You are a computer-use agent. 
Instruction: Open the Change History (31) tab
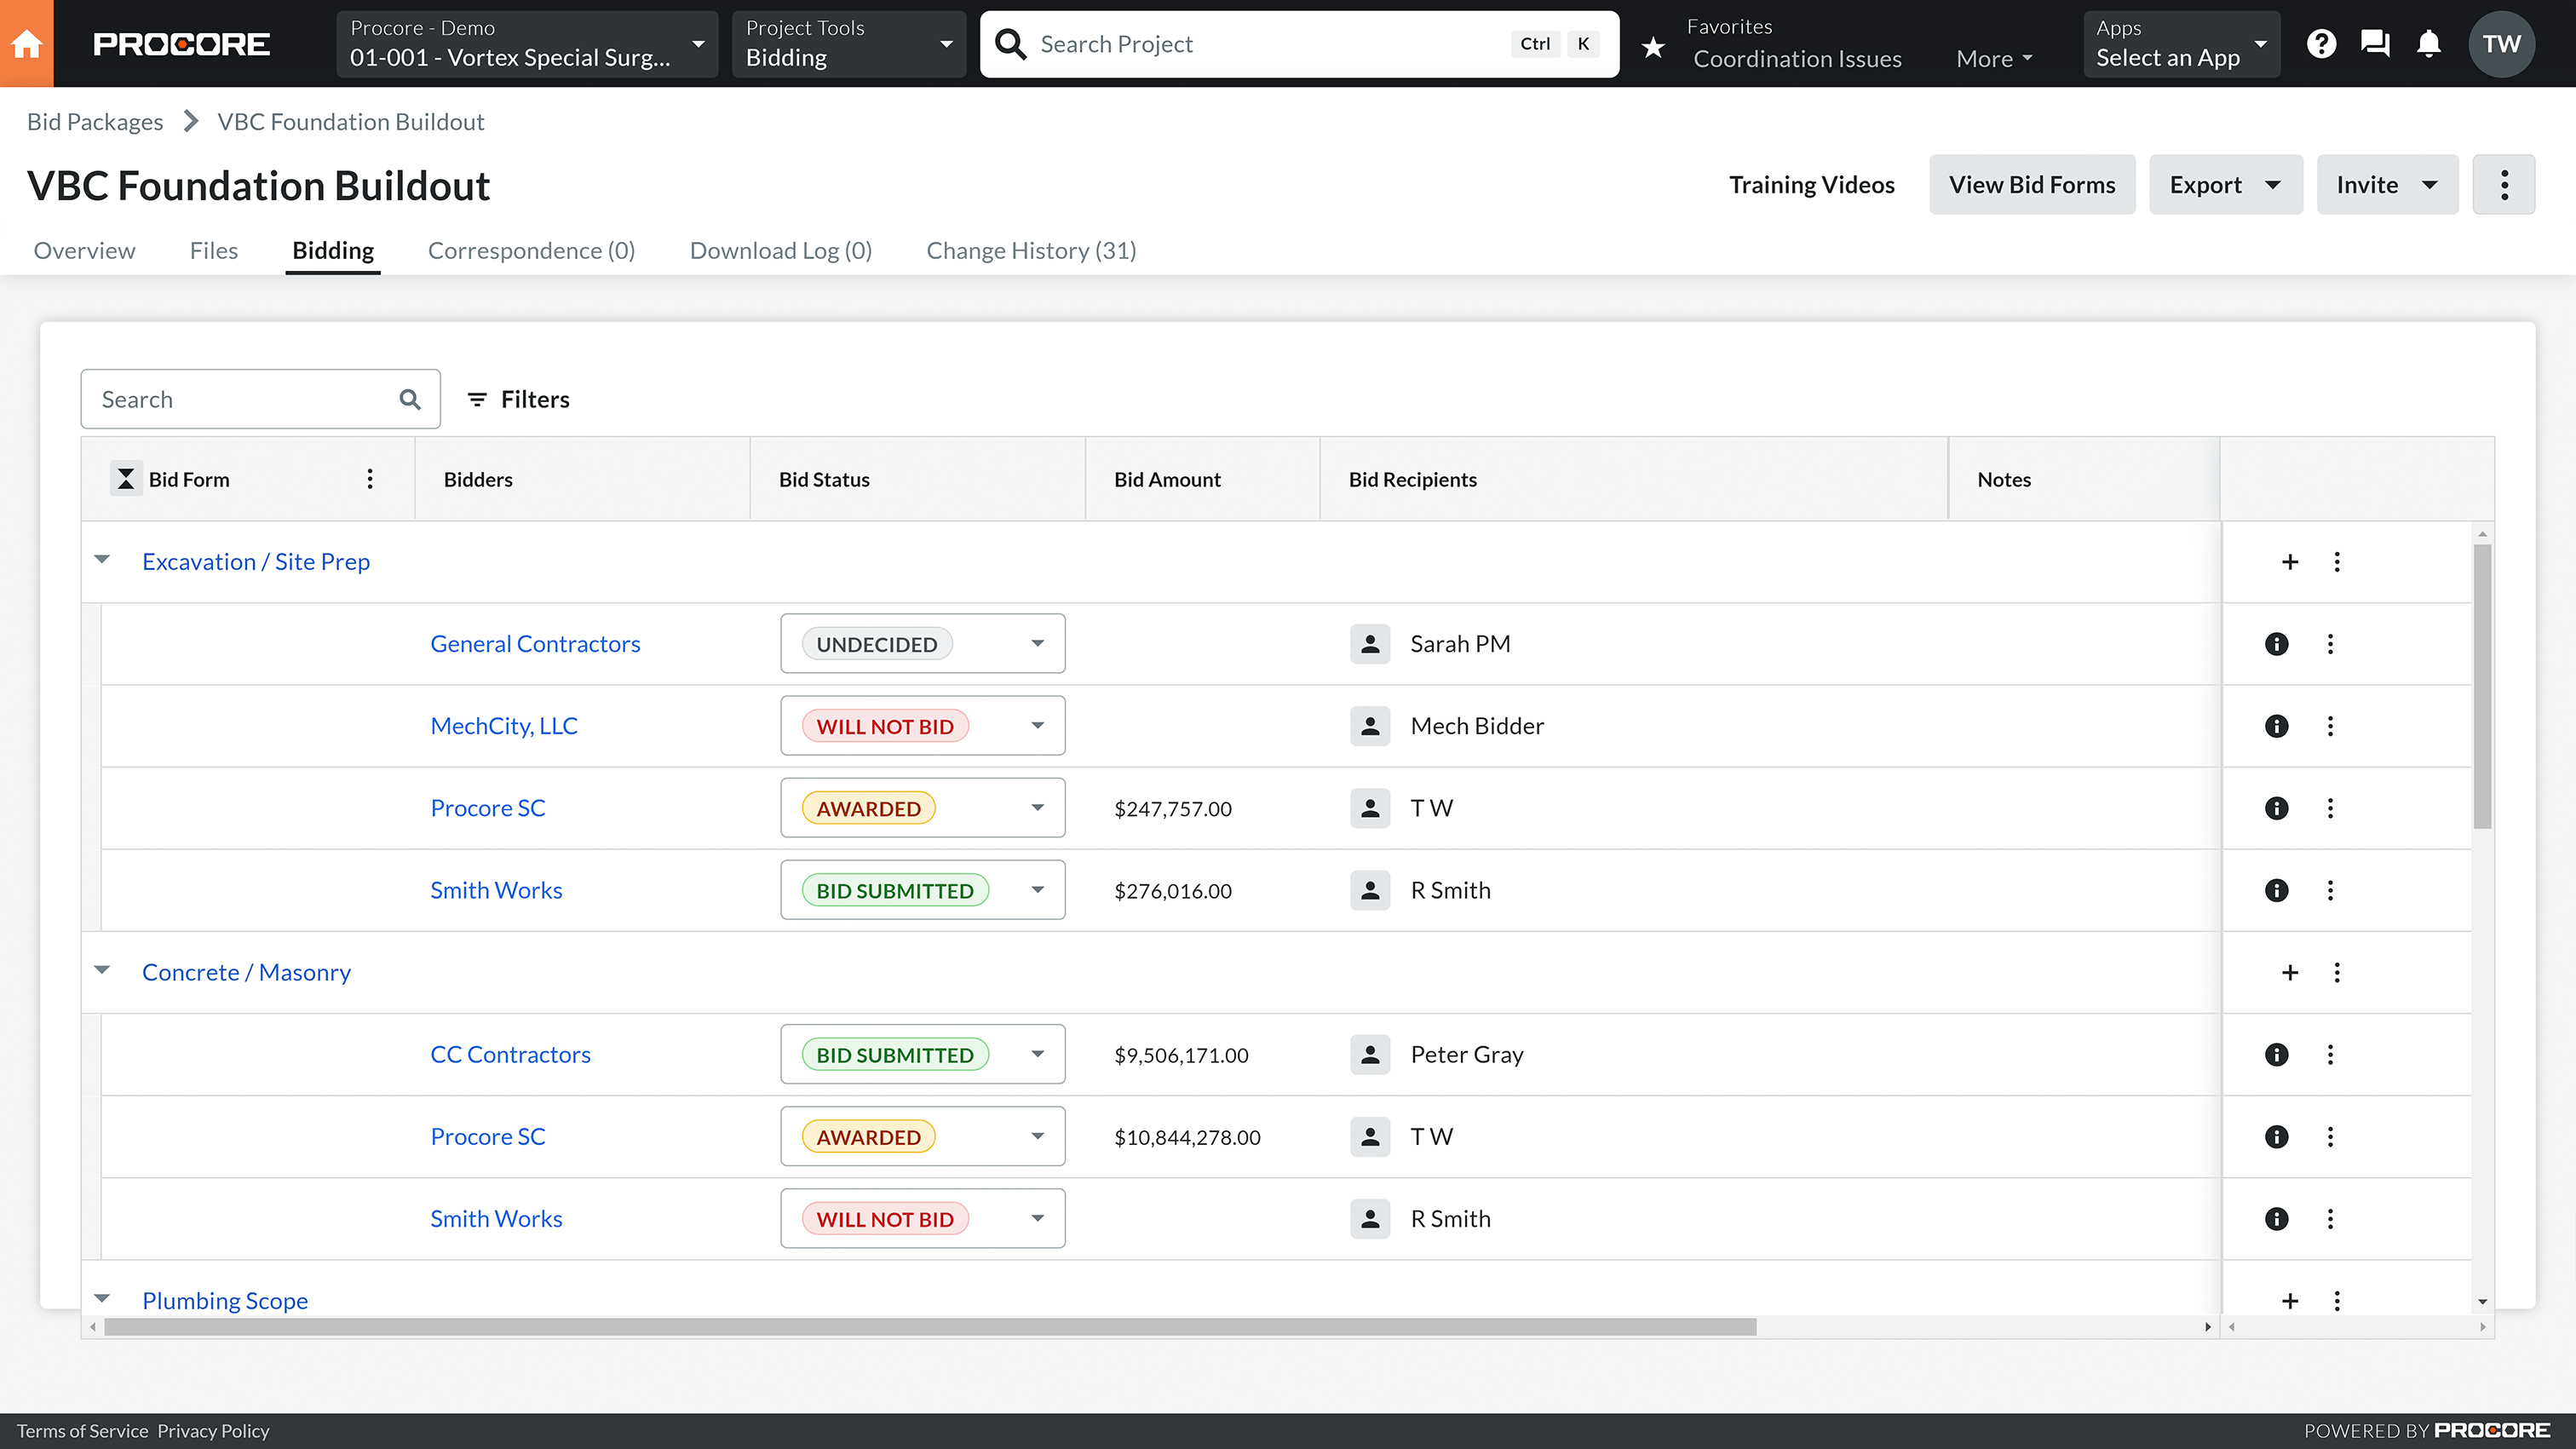point(1031,251)
